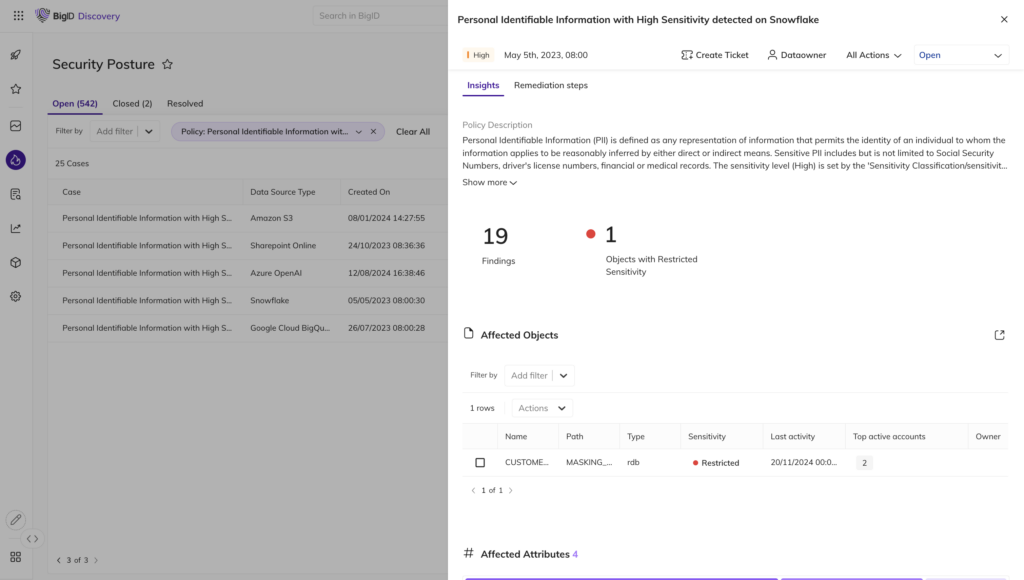Open the cube catalog sidebar icon

click(15, 262)
